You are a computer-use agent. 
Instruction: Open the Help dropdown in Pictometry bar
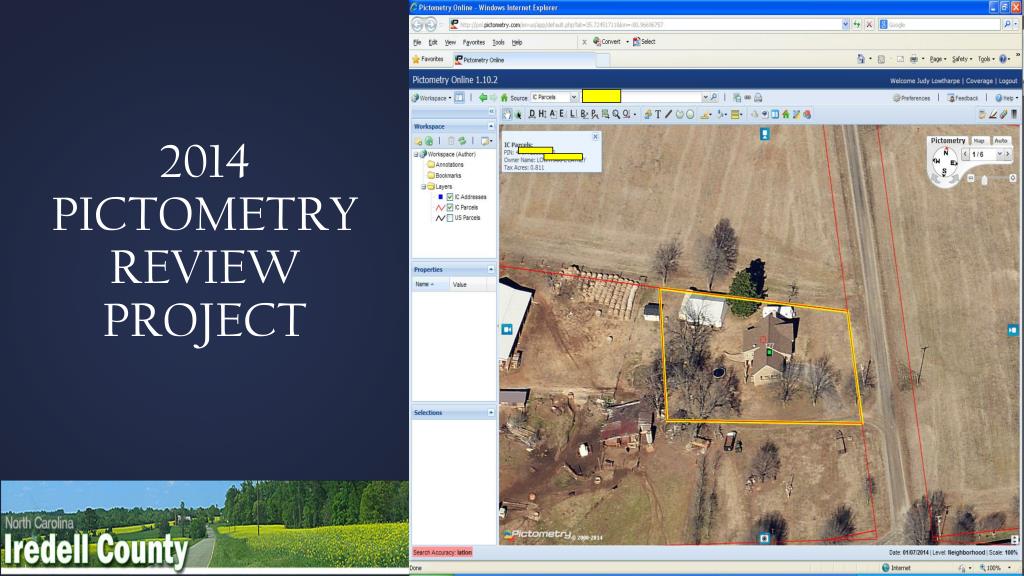point(1006,98)
